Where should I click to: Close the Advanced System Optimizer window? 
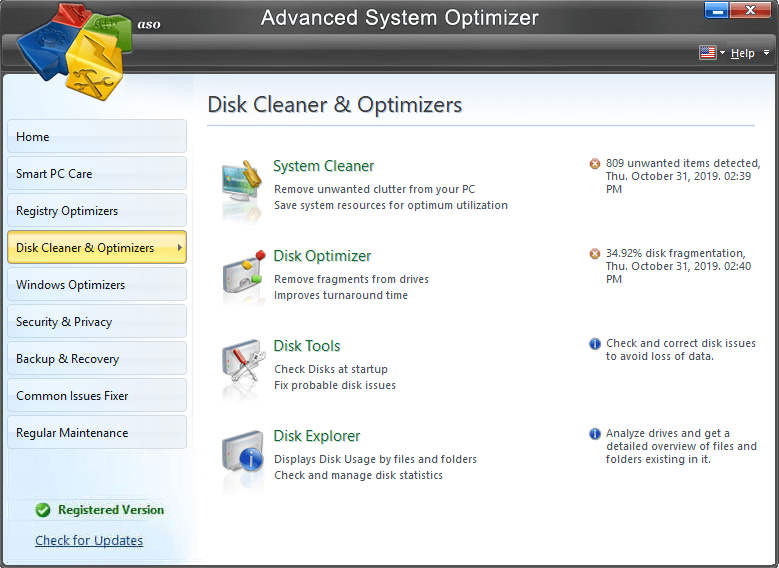(750, 10)
